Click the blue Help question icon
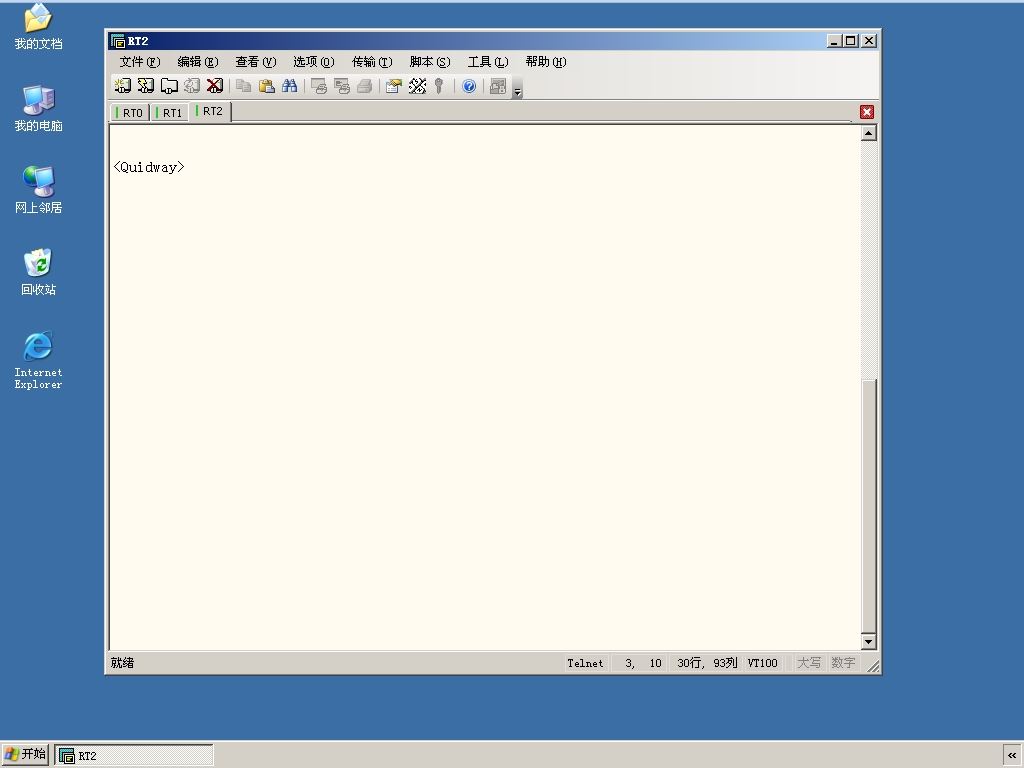The image size is (1024, 768). click(x=469, y=86)
